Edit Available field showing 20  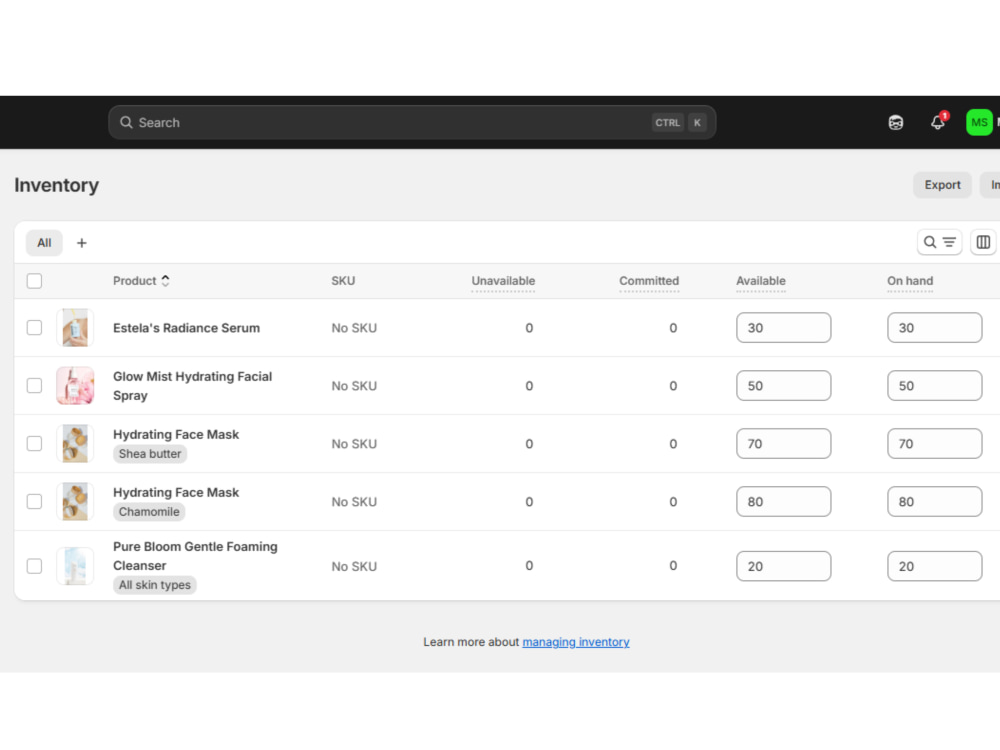click(783, 566)
